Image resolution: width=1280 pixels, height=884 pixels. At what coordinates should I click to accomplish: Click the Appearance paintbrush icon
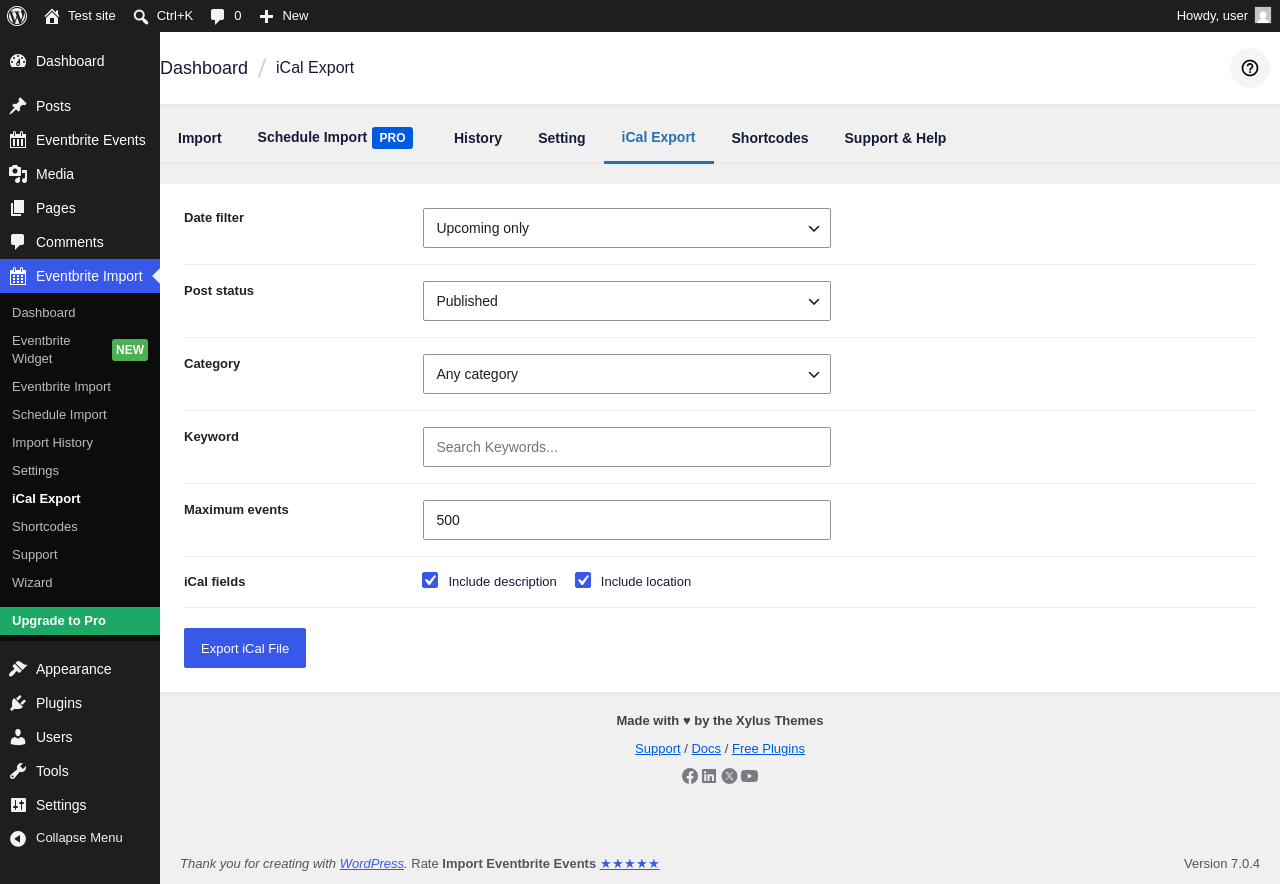(18, 669)
